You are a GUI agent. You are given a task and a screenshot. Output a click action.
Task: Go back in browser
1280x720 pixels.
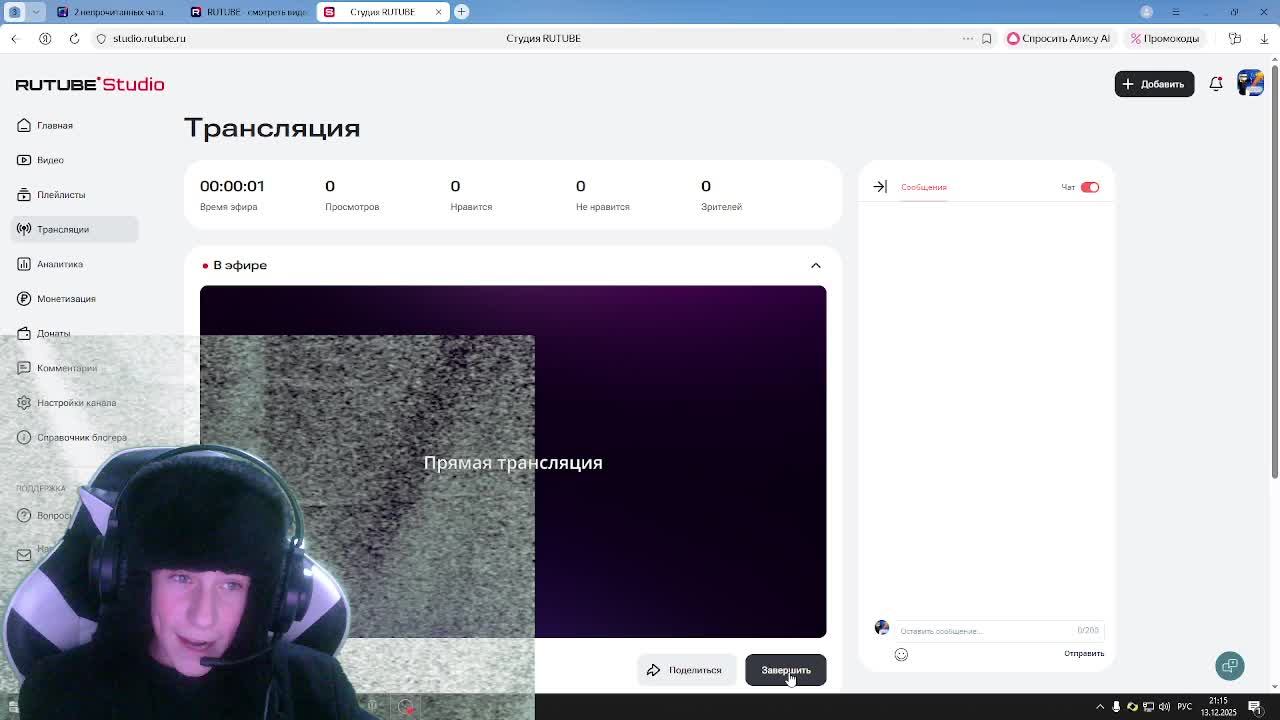(14, 38)
